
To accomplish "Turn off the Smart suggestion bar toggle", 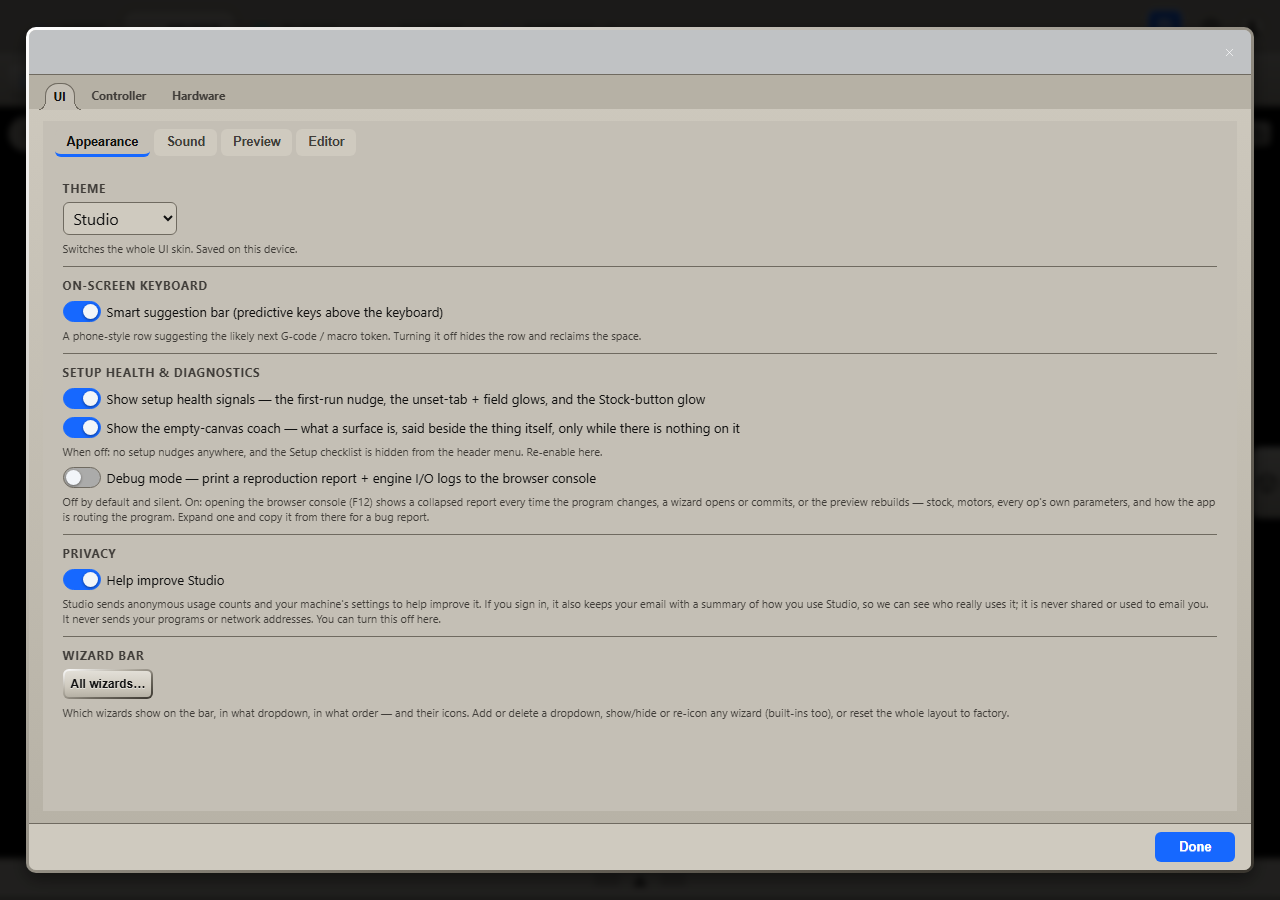I will (x=82, y=312).
